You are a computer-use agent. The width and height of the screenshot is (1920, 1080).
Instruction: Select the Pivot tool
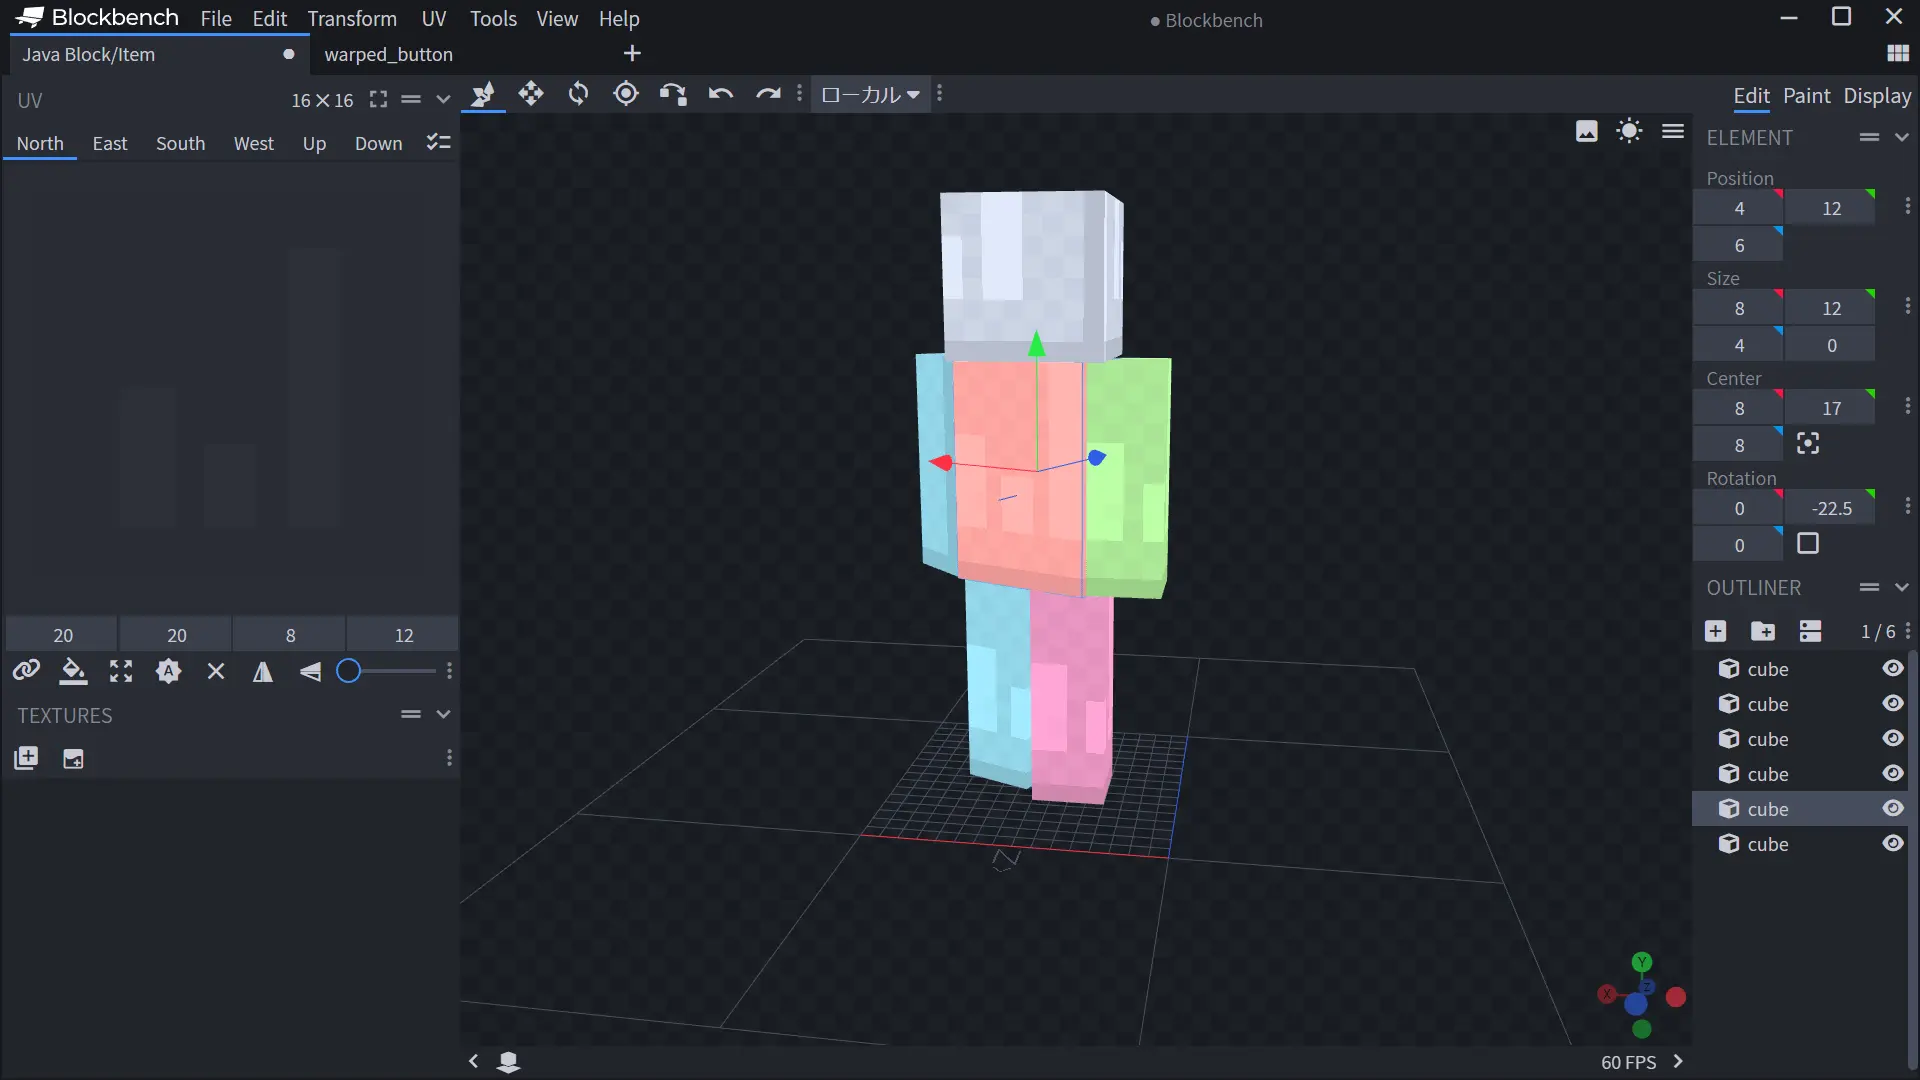(x=626, y=94)
